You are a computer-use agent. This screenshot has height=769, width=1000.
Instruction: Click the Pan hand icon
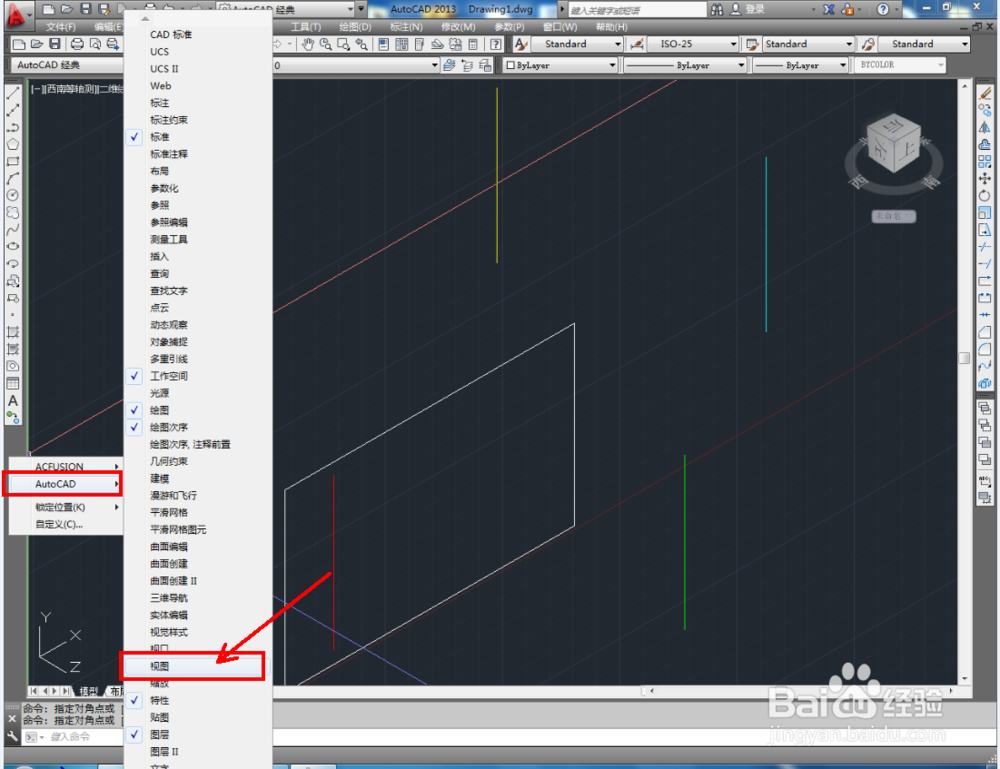tap(308, 44)
